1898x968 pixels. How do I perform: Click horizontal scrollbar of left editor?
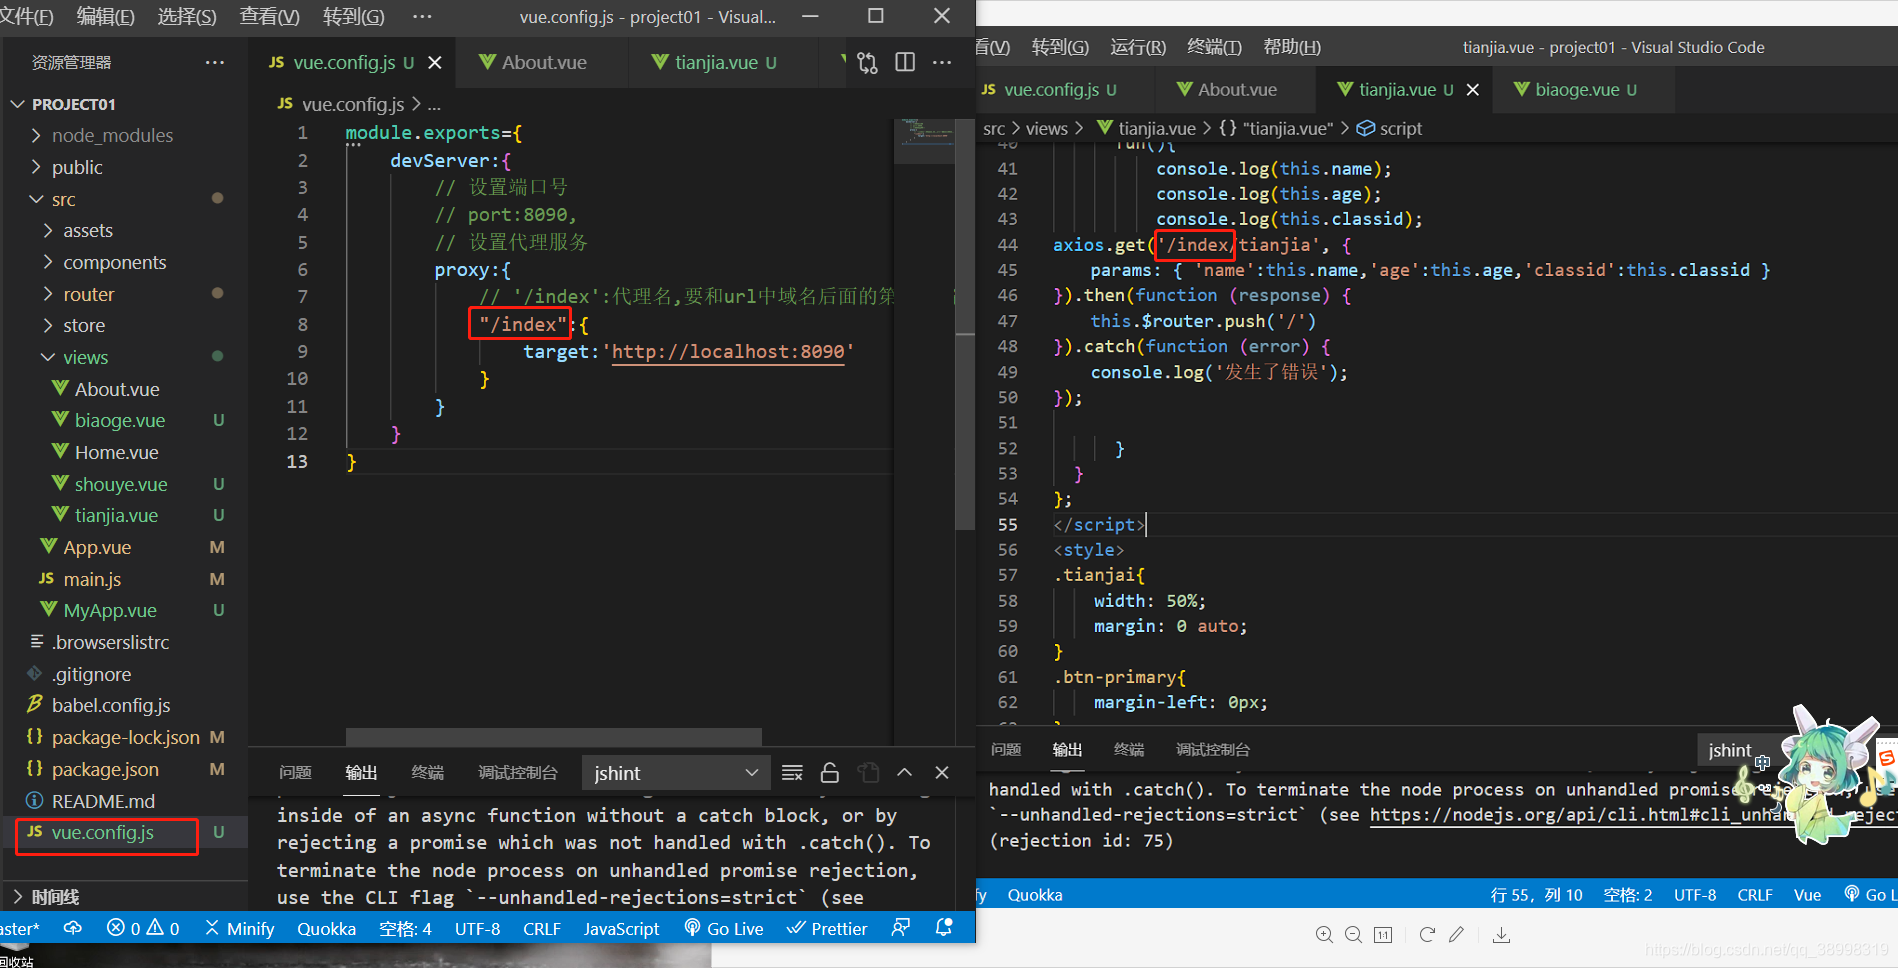(554, 737)
